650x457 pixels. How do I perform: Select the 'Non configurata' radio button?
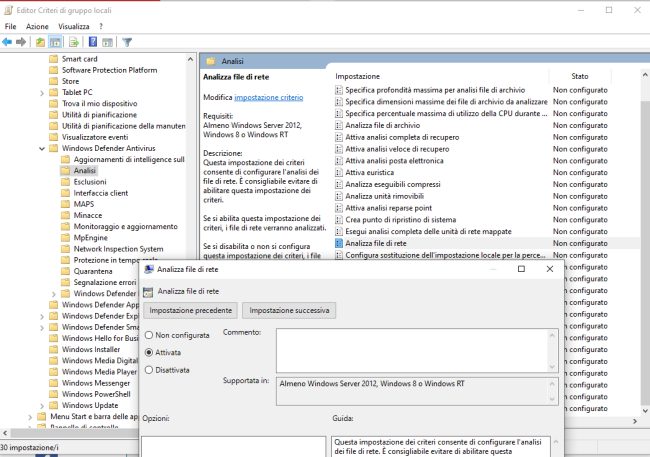150,335
